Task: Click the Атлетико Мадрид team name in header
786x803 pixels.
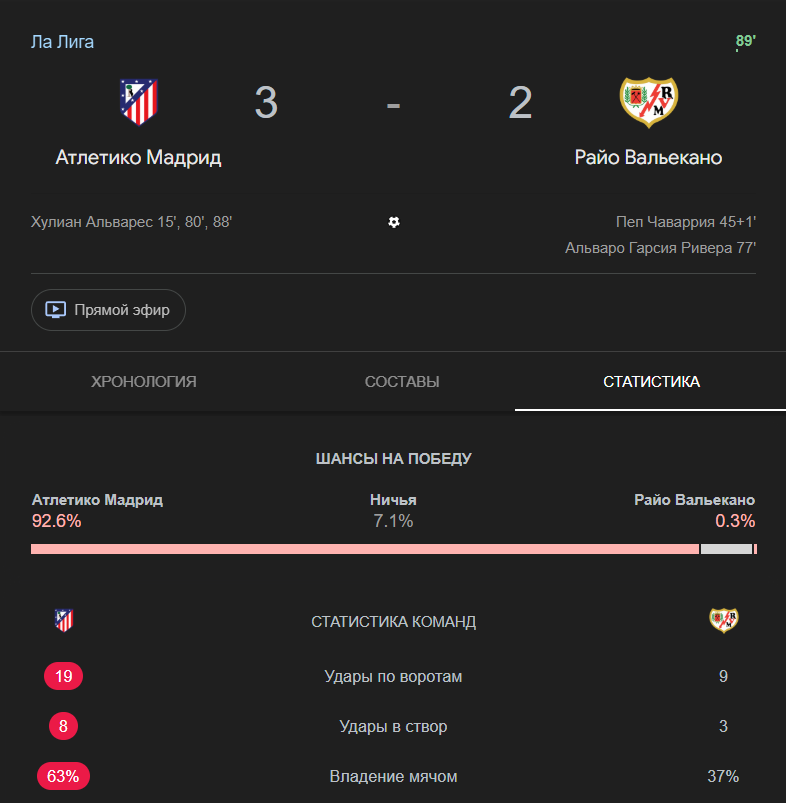Action: click(x=138, y=158)
